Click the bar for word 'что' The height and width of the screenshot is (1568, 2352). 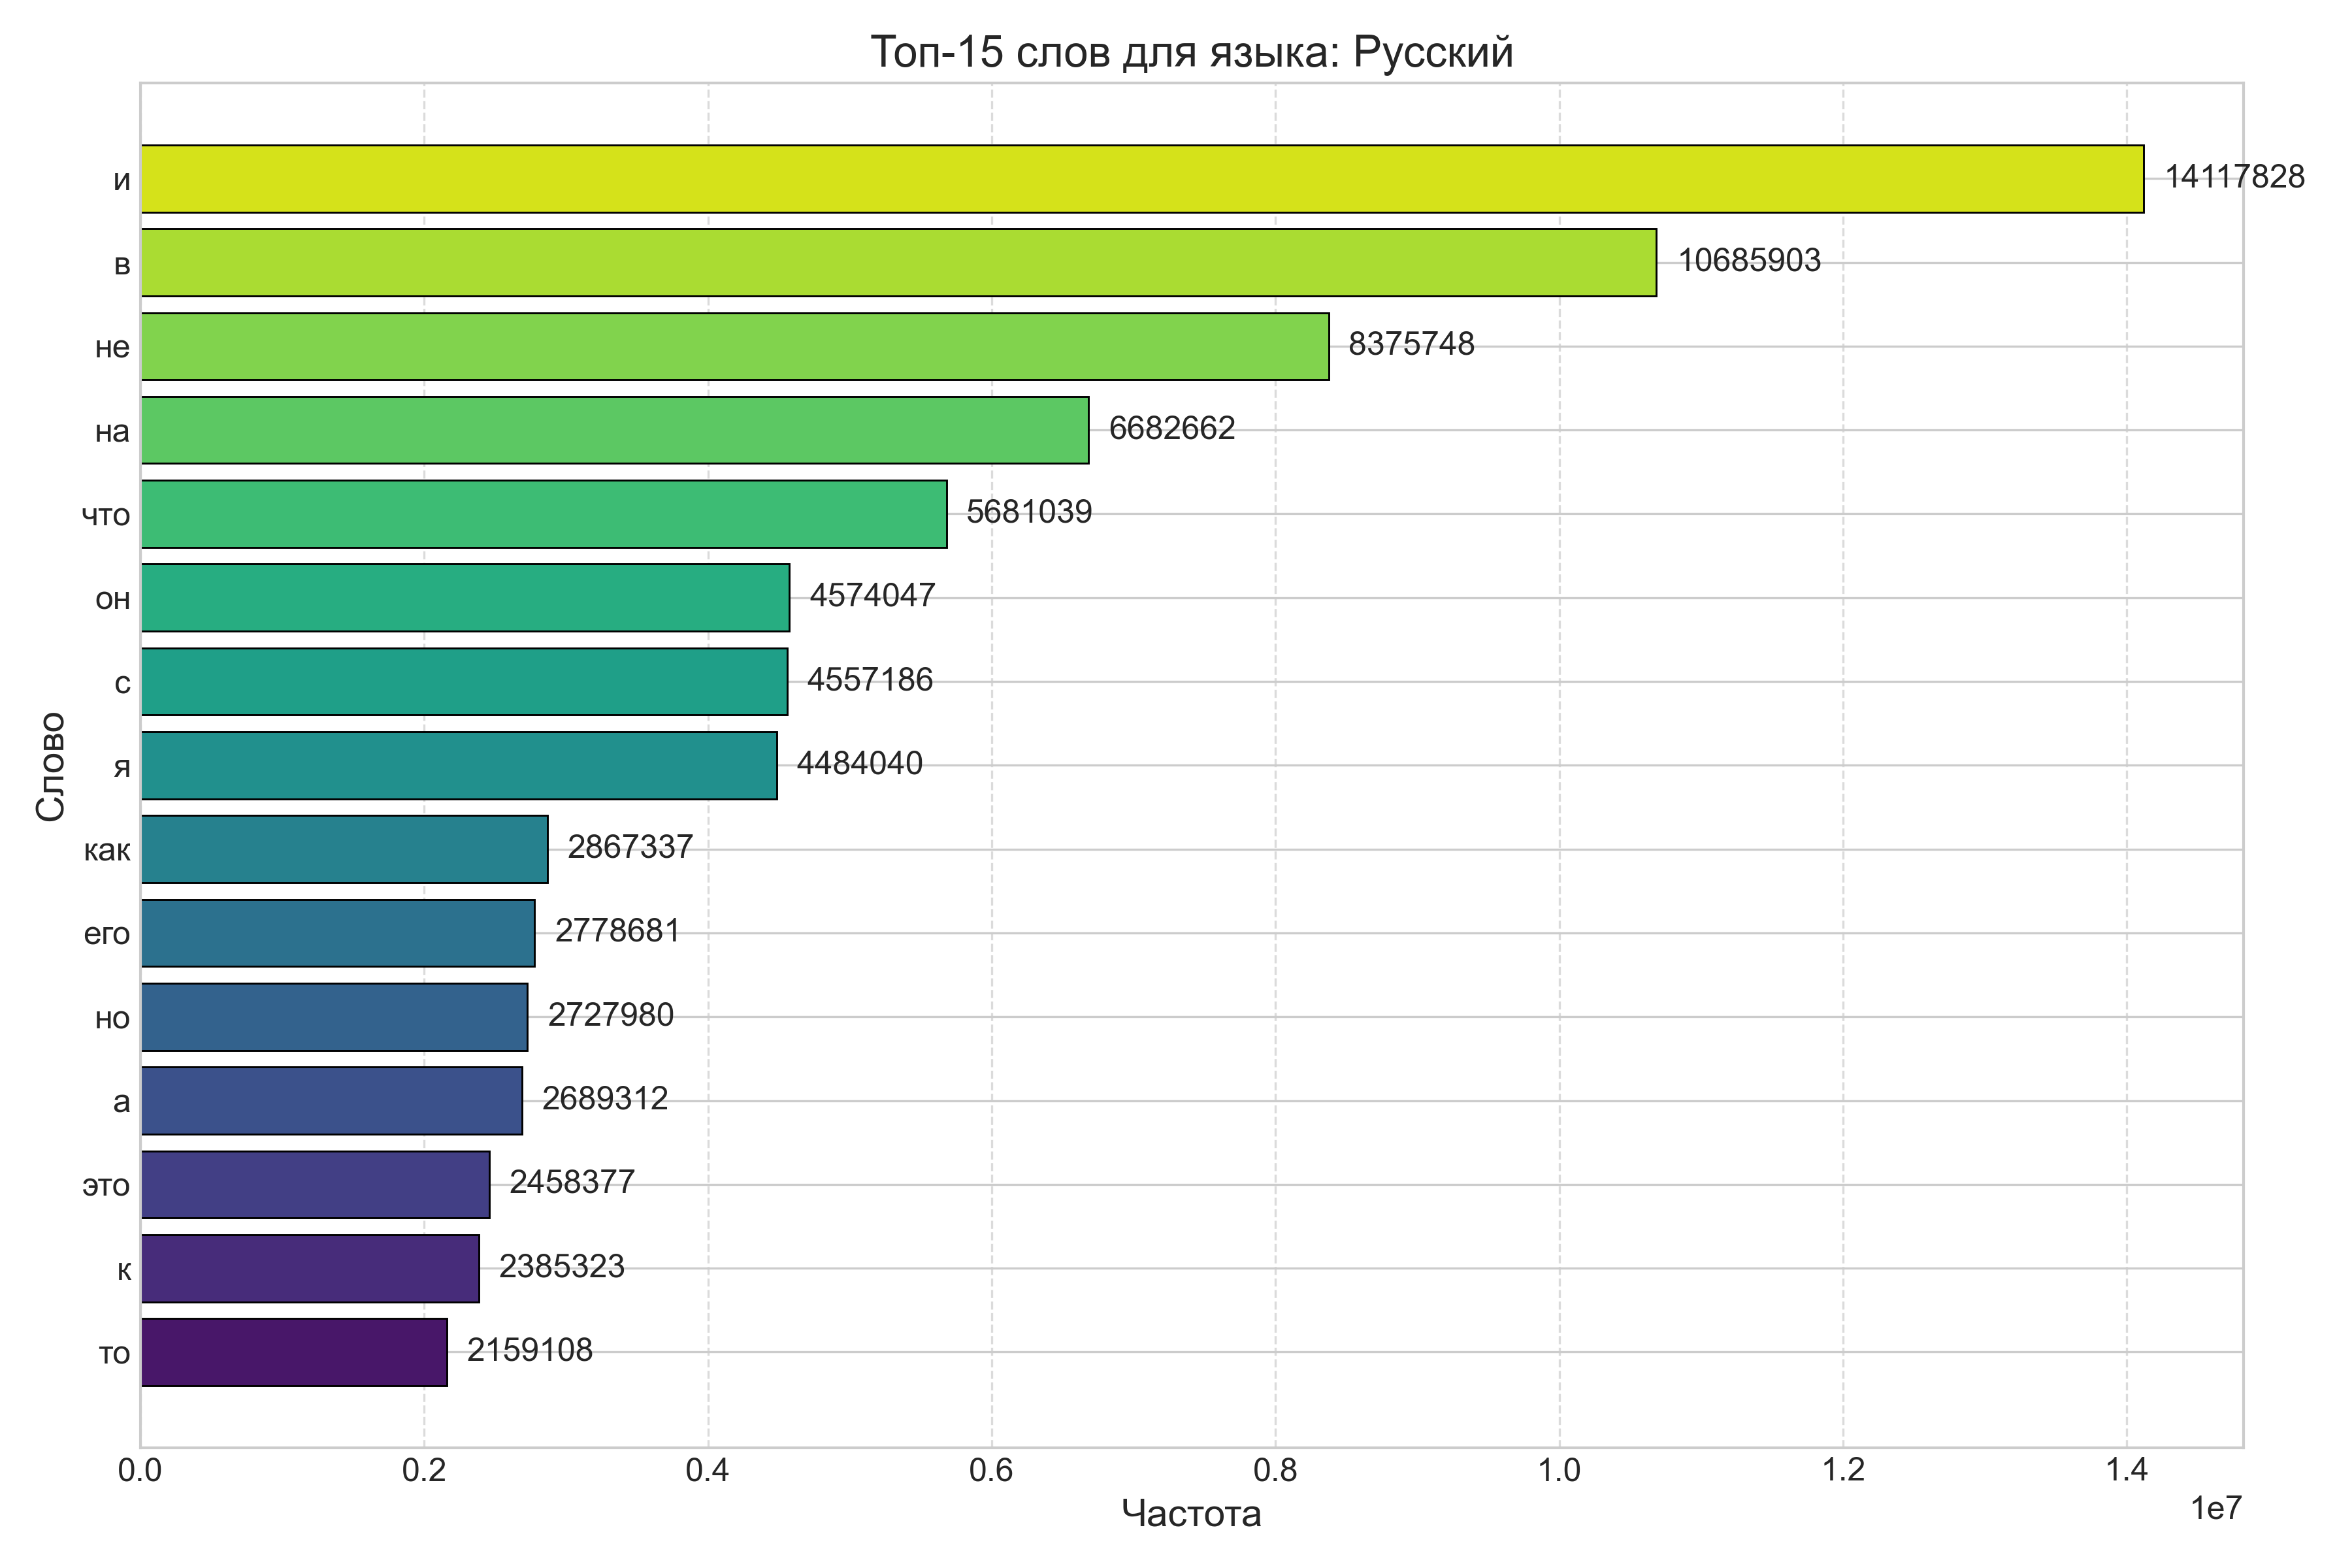[543, 514]
